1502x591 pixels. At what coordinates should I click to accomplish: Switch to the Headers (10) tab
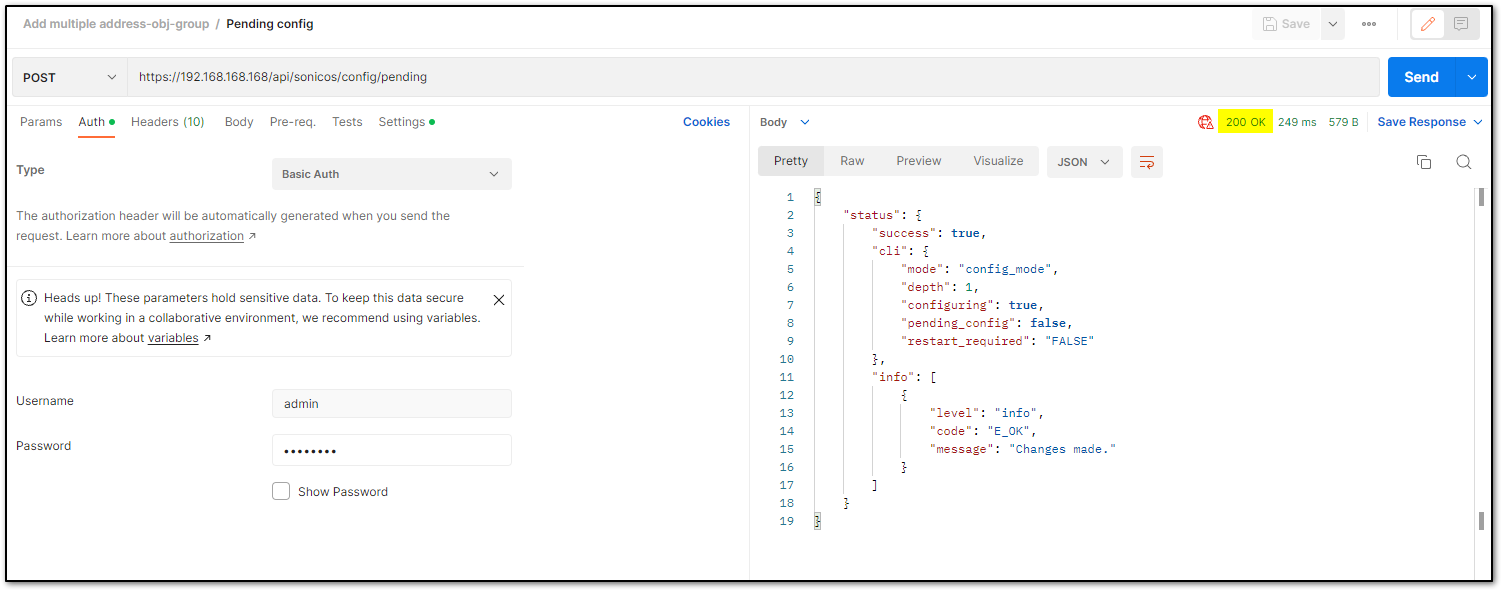(x=168, y=122)
